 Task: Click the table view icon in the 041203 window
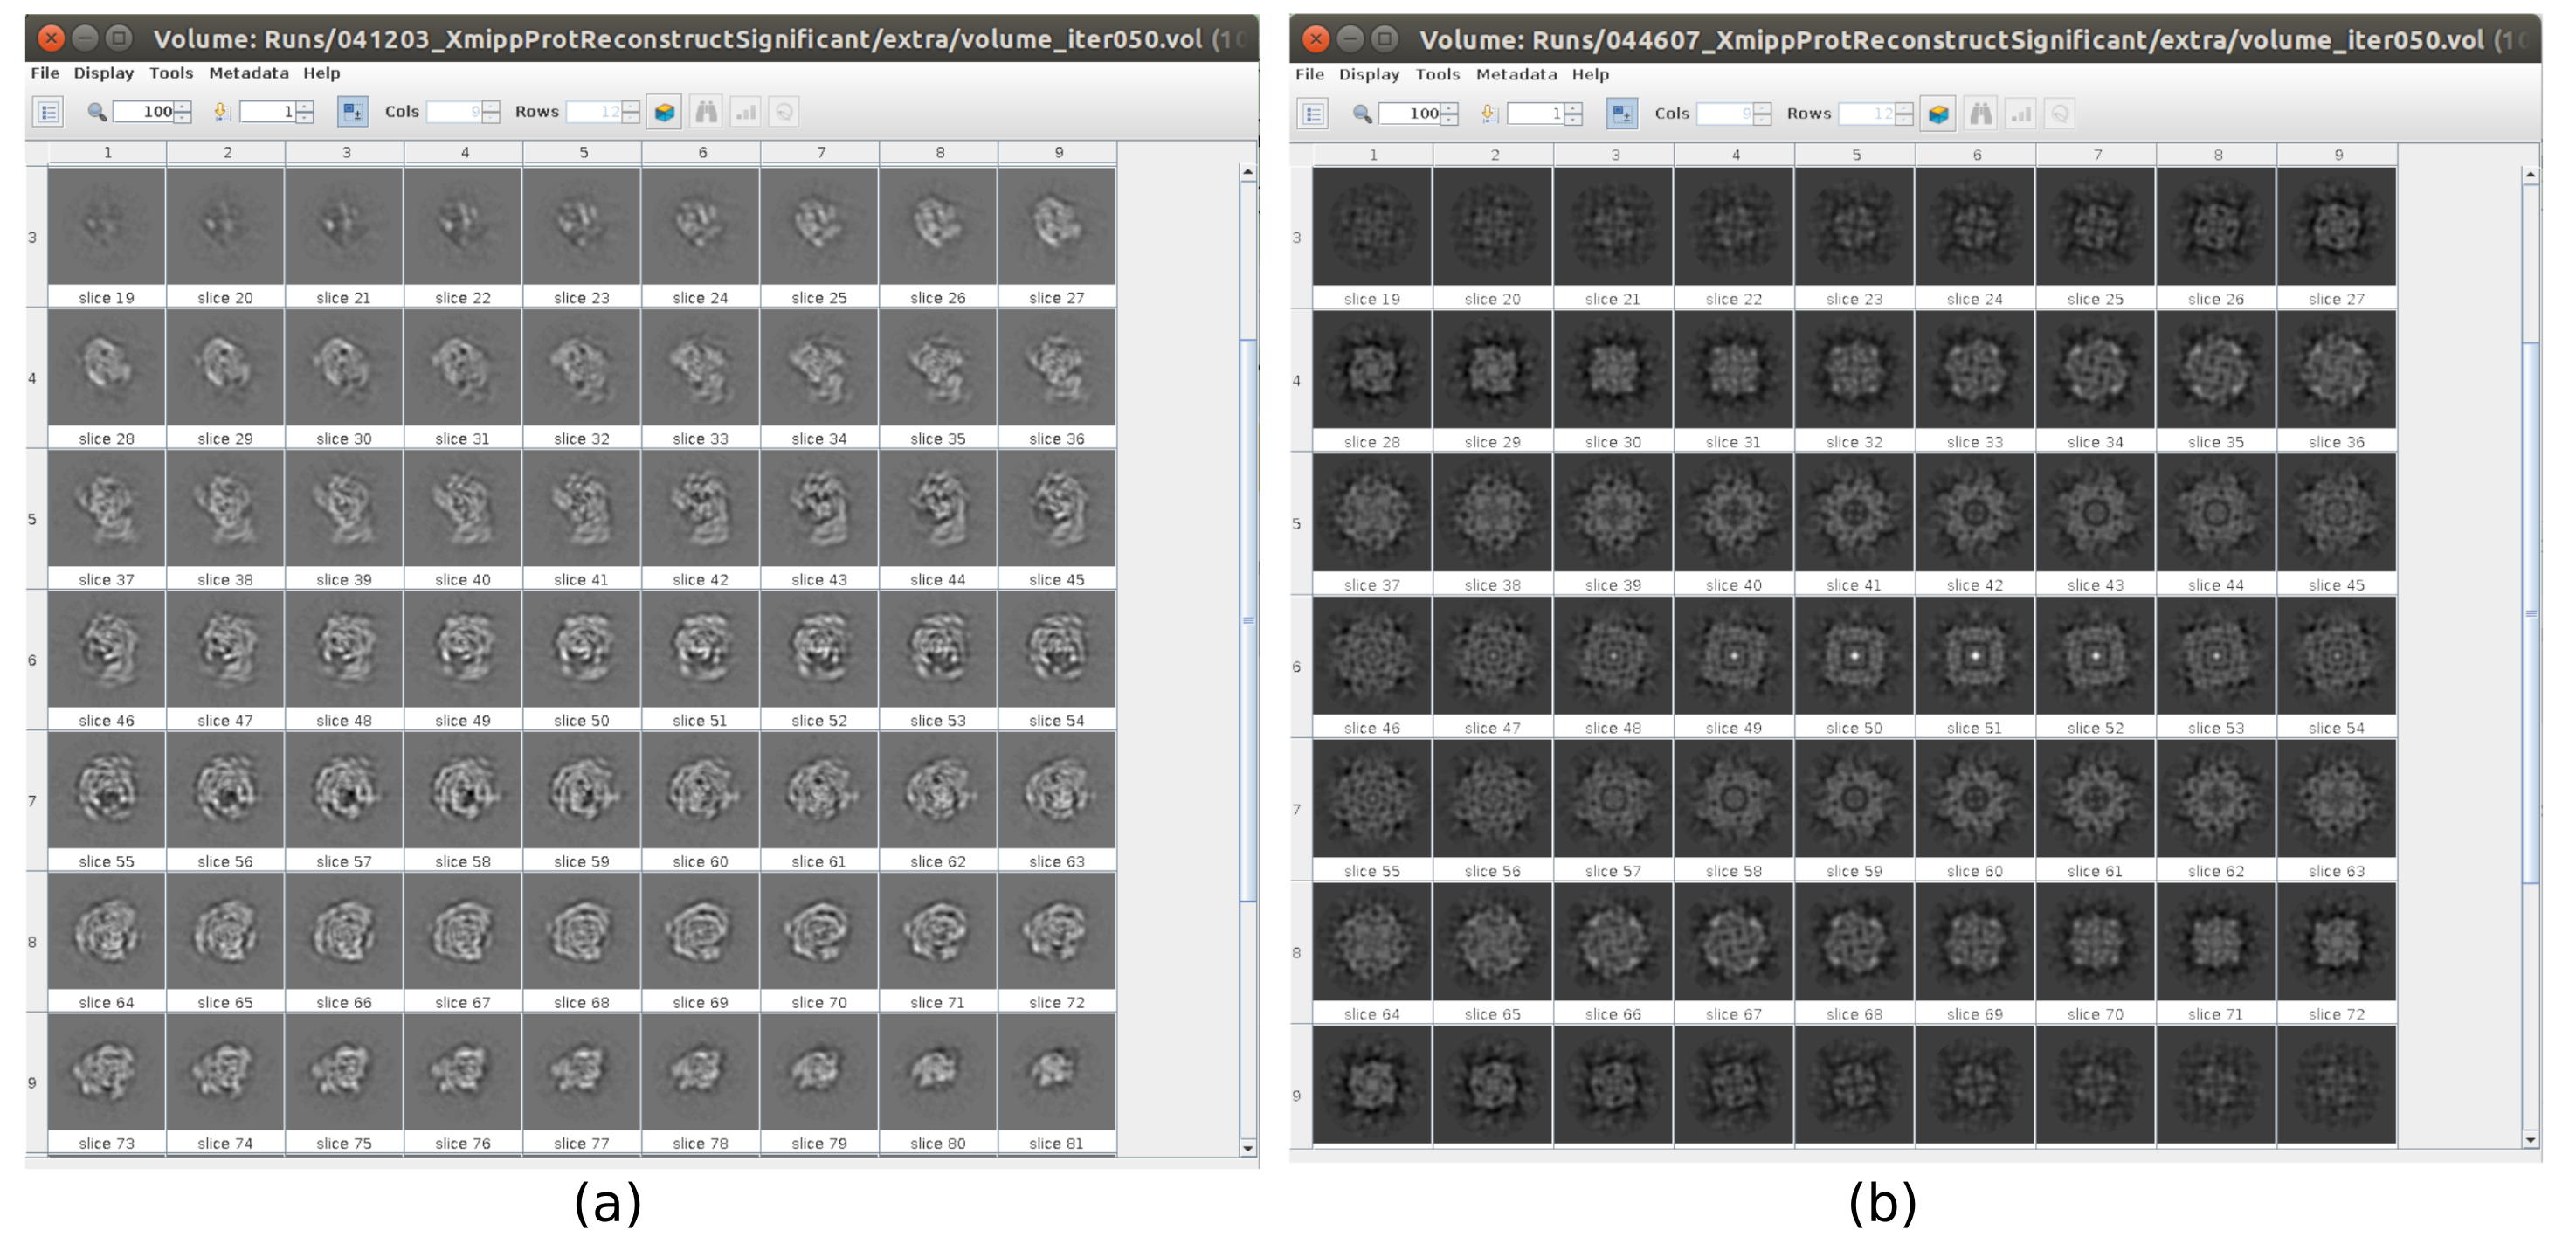click(x=48, y=112)
